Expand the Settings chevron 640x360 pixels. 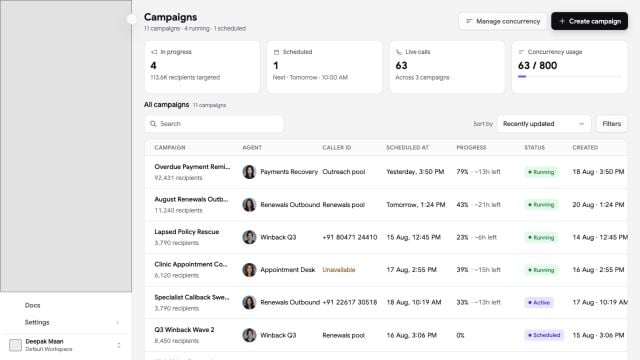click(118, 322)
